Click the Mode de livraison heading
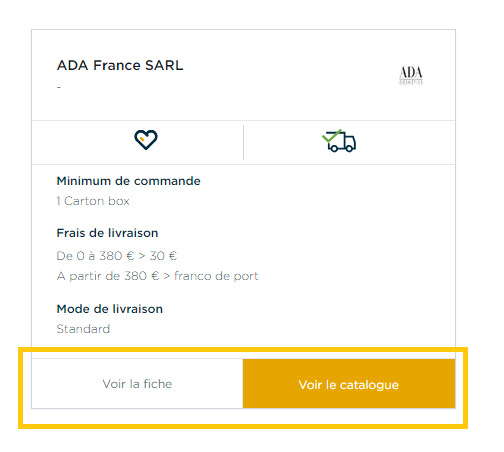The width and height of the screenshot is (504, 452). coord(110,309)
